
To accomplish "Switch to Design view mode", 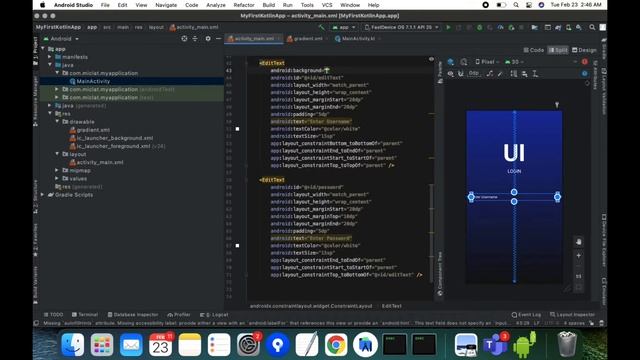I will (584, 50).
